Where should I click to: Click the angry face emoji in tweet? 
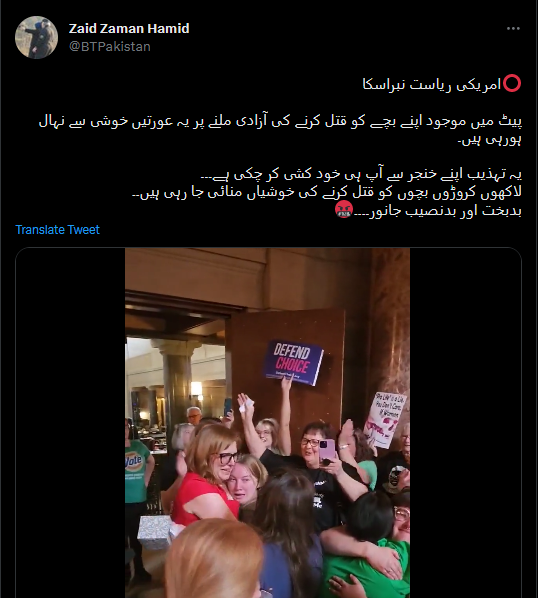(x=344, y=210)
